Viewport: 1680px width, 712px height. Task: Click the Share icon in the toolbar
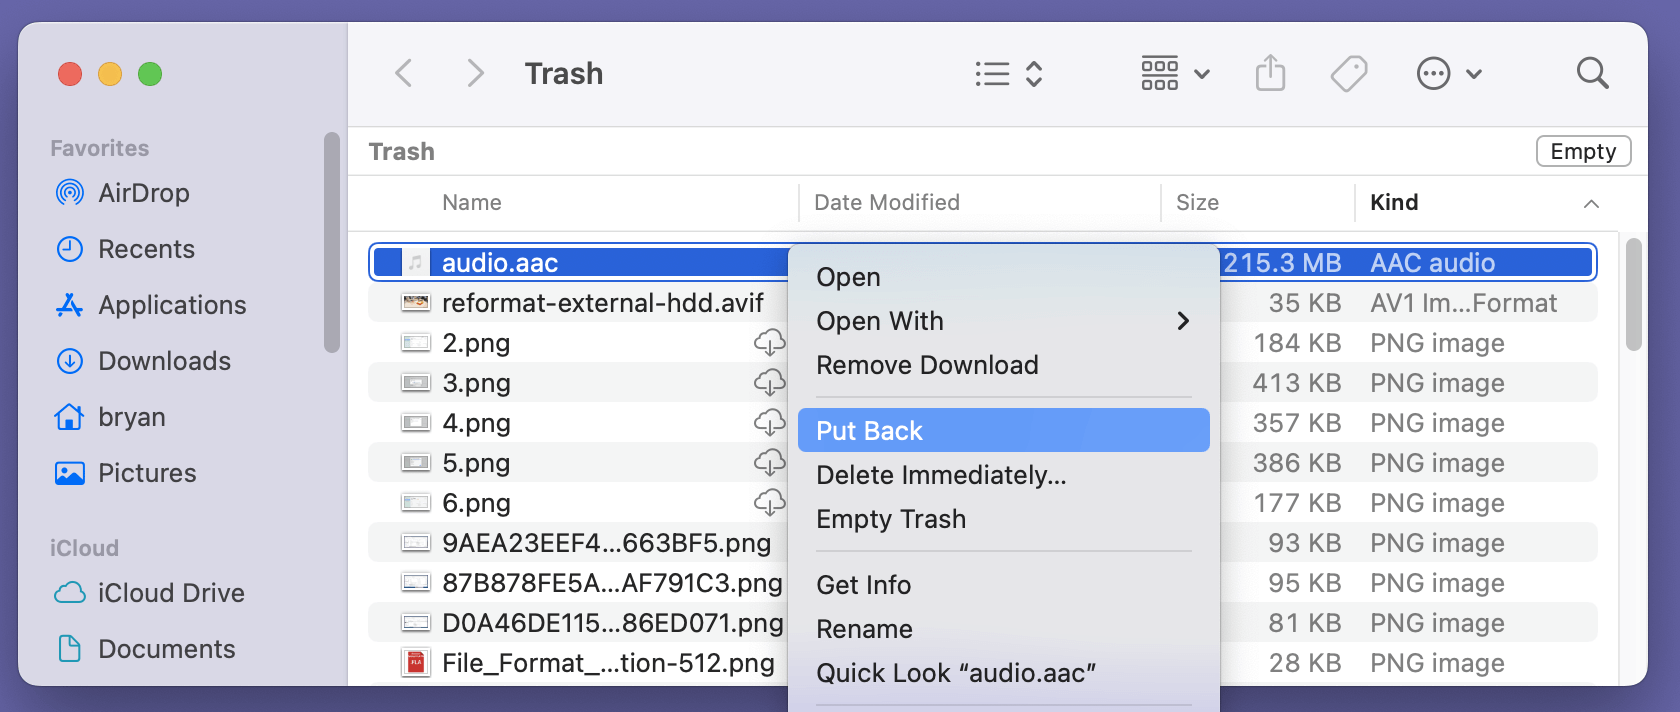[x=1270, y=73]
